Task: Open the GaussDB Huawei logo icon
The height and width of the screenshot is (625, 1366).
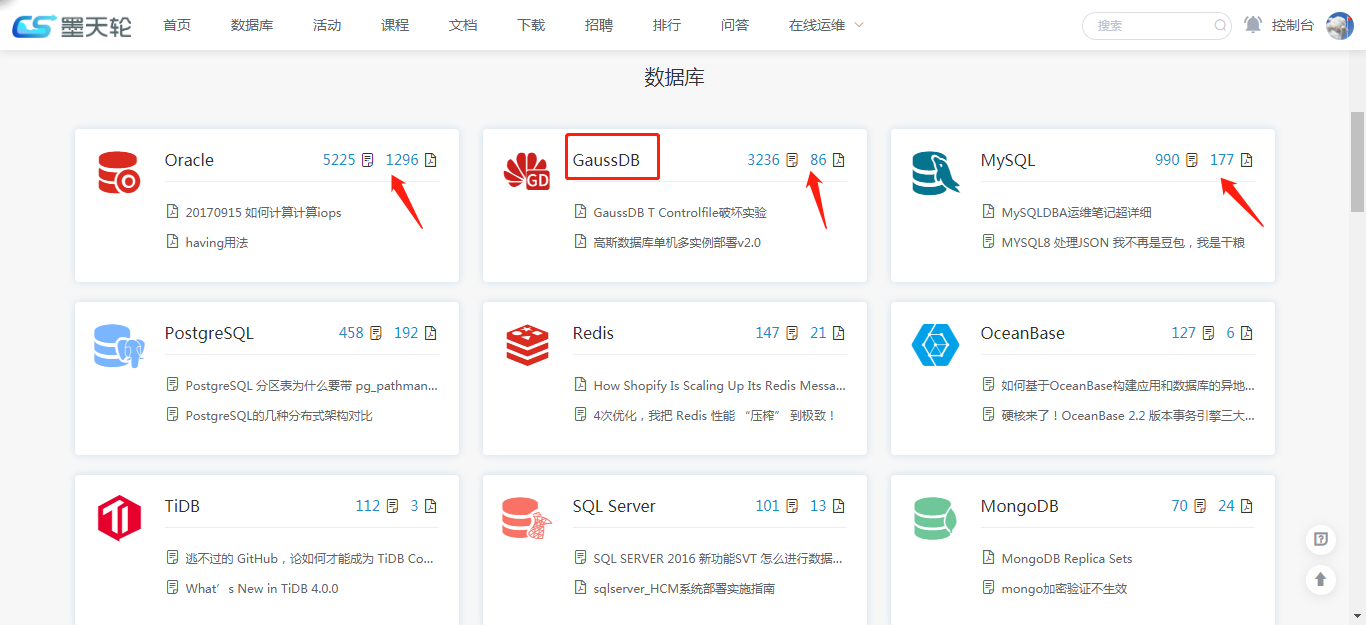Action: [x=526, y=172]
